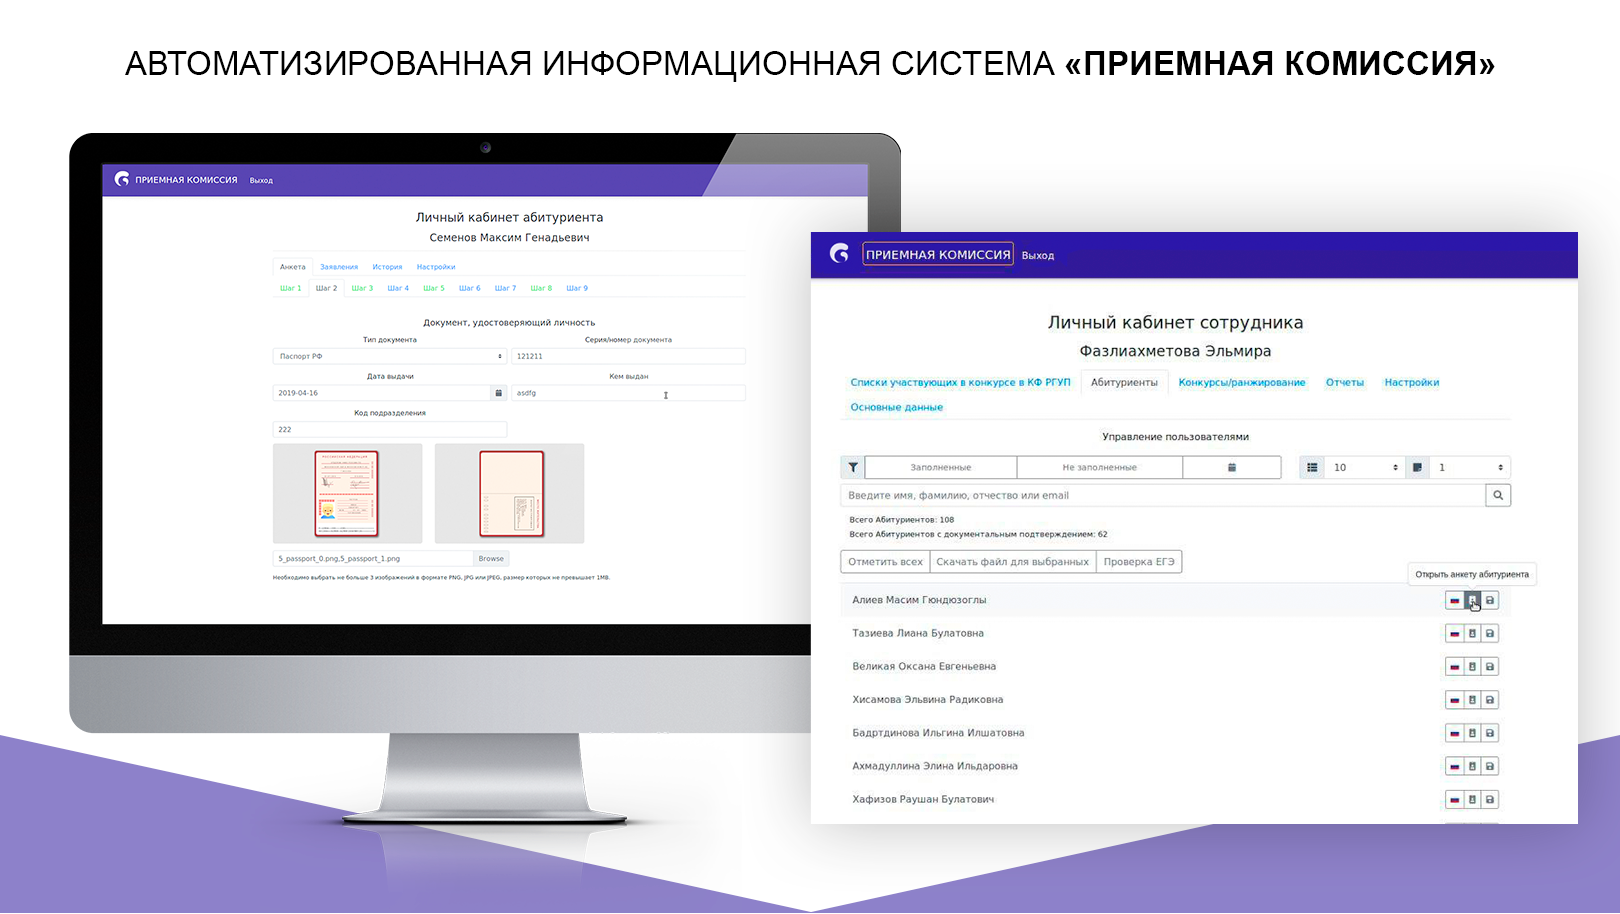The image size is (1620, 914).
Task: Click the flag icon for Ахмадуллина Элина Ильдаровна
Action: click(1455, 766)
